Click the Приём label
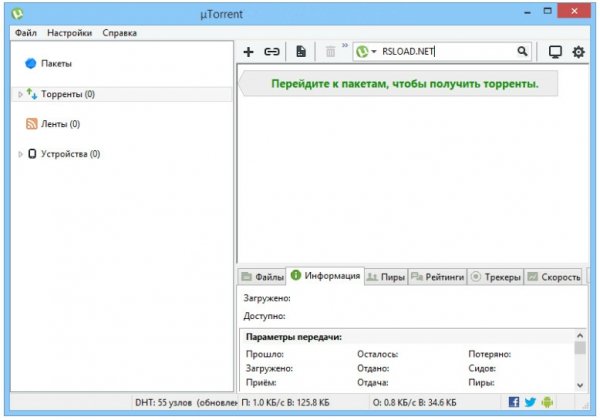 (261, 383)
